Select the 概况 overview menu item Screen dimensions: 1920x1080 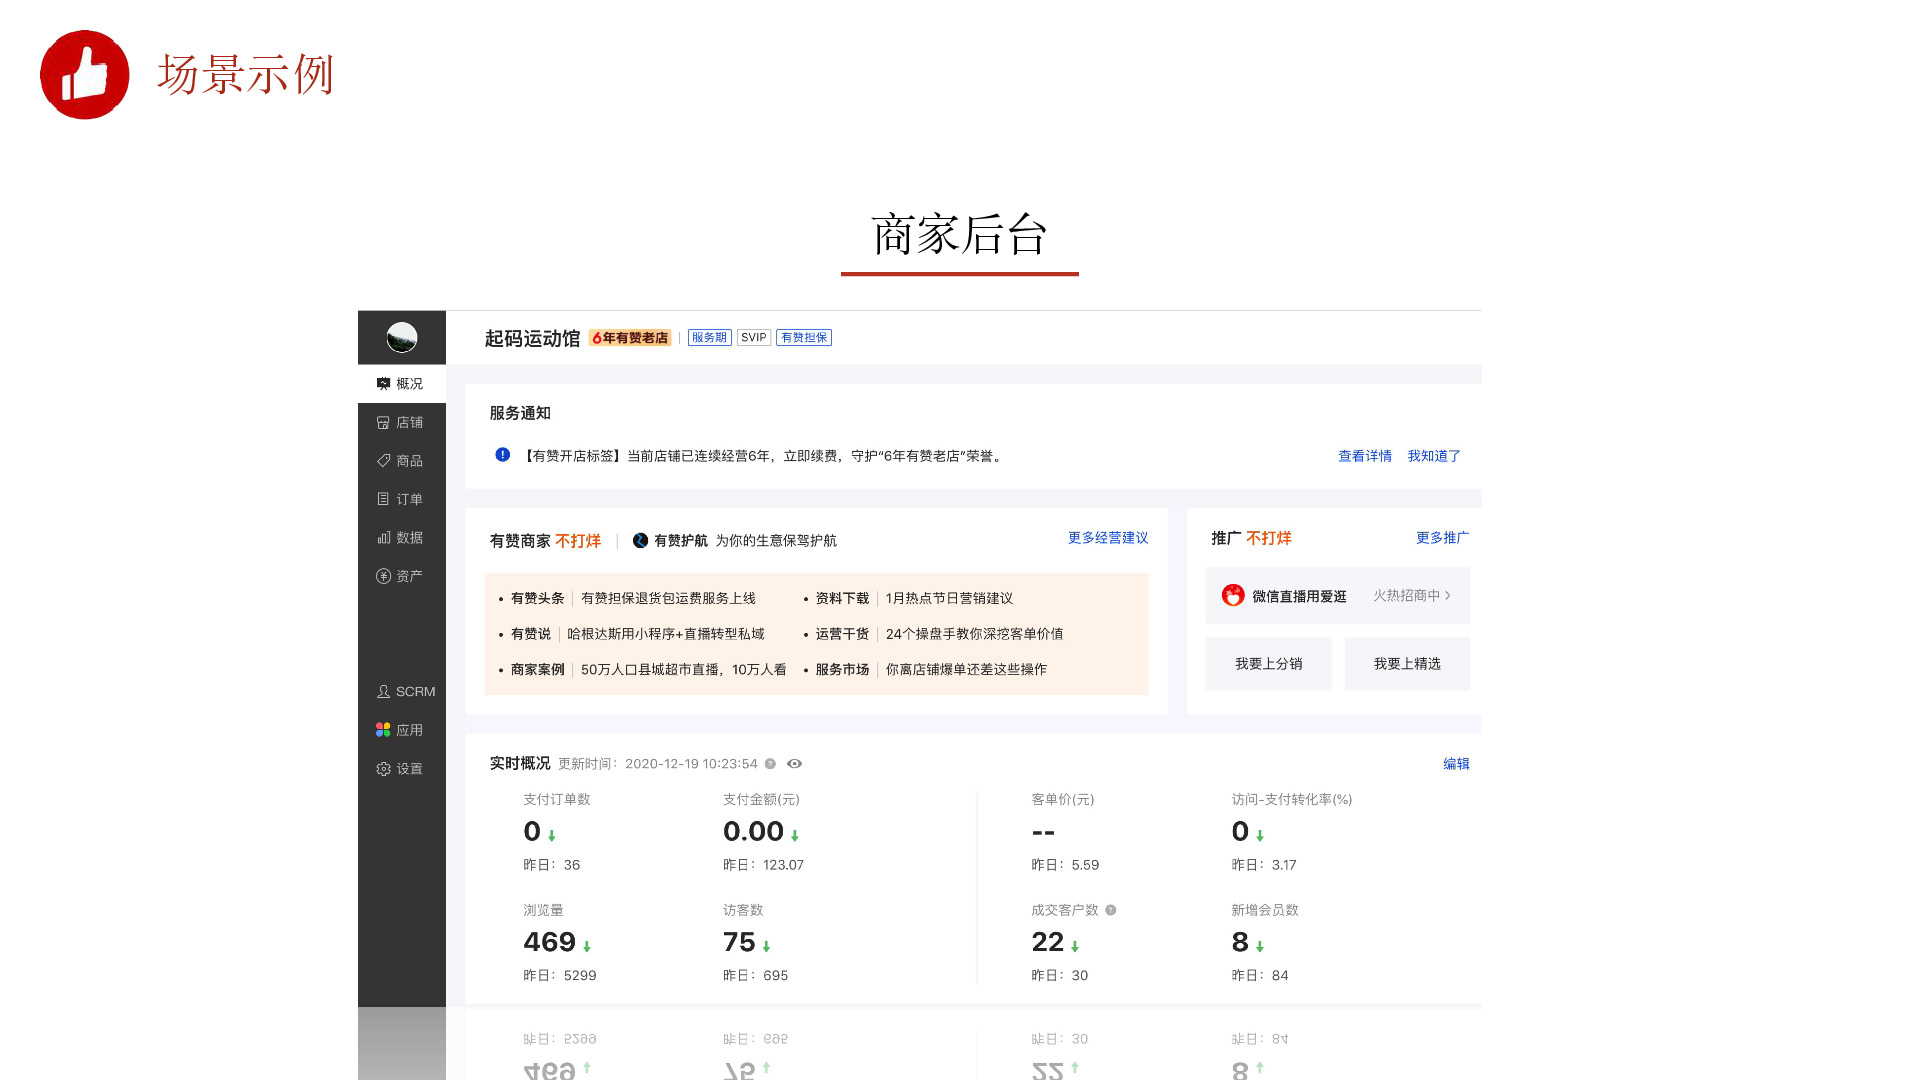point(401,384)
